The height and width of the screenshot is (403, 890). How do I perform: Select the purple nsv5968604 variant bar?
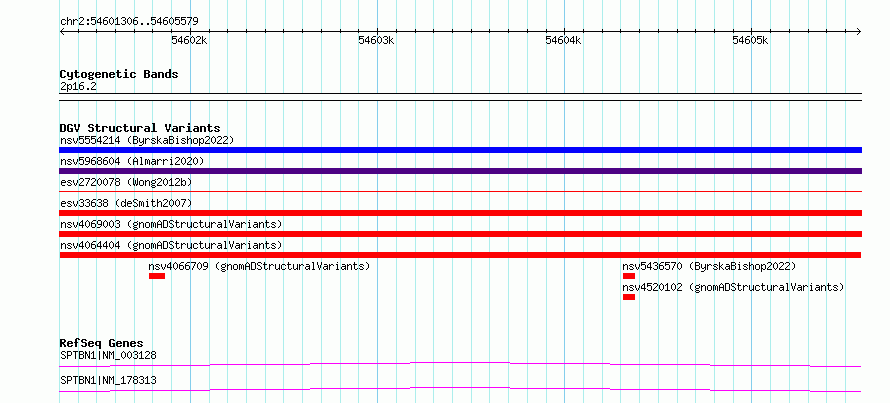[x=460, y=171]
